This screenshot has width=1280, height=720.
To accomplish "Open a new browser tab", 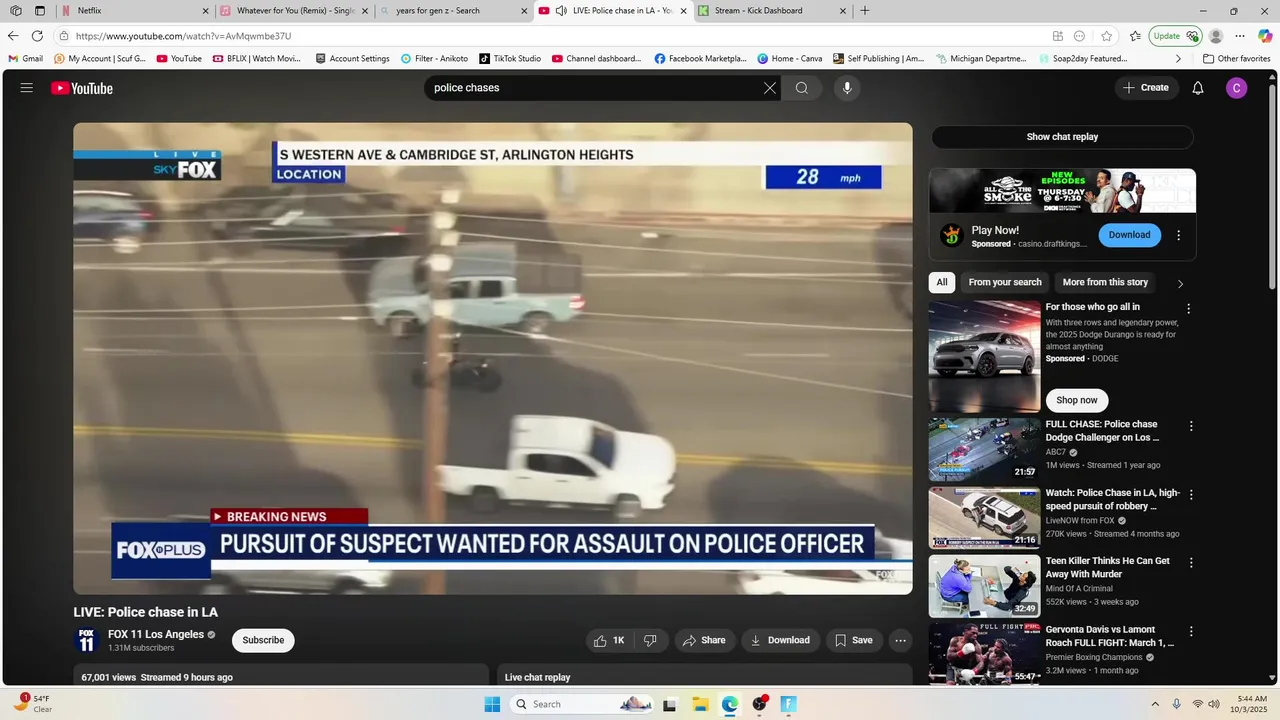I will (x=865, y=11).
